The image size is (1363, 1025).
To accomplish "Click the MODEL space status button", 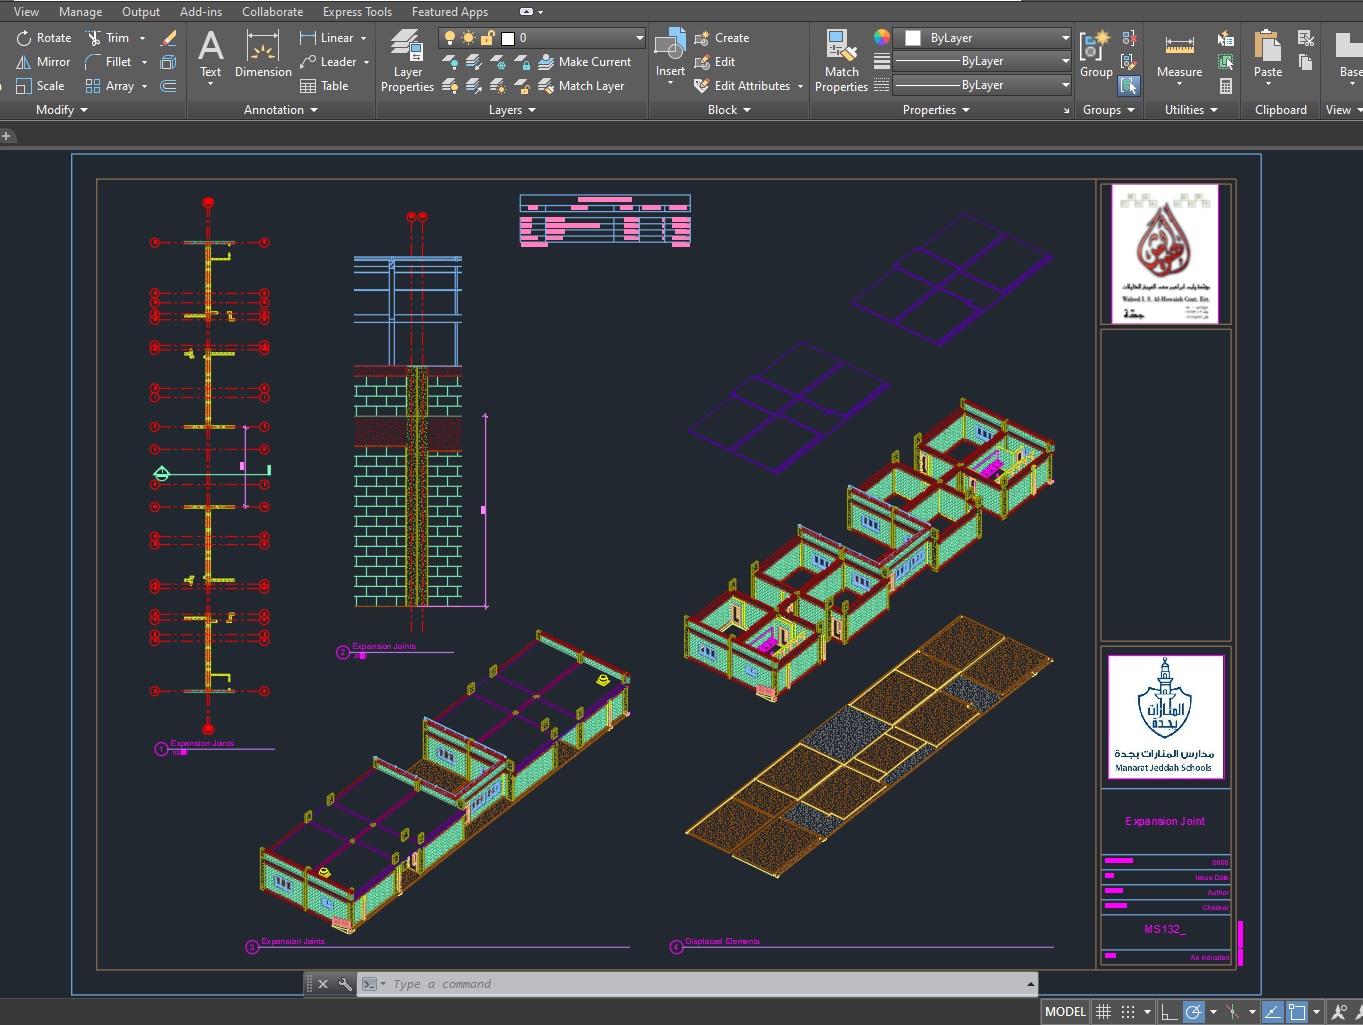I will point(1065,1012).
